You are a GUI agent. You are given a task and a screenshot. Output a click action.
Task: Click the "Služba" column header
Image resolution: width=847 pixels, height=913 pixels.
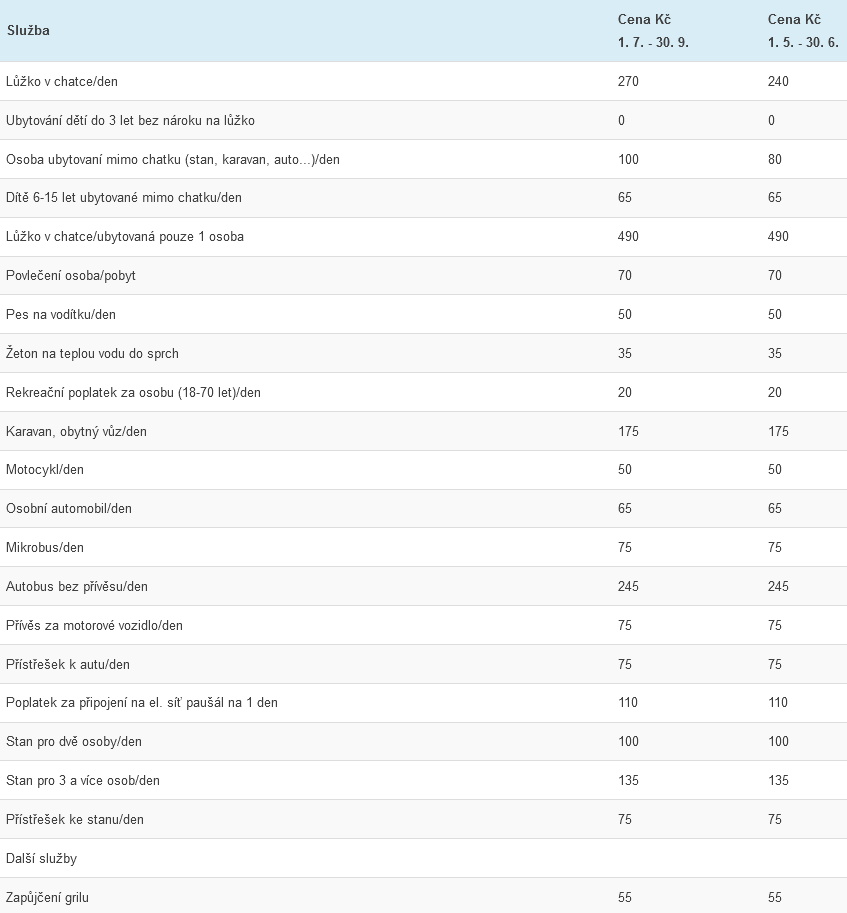click(x=28, y=30)
